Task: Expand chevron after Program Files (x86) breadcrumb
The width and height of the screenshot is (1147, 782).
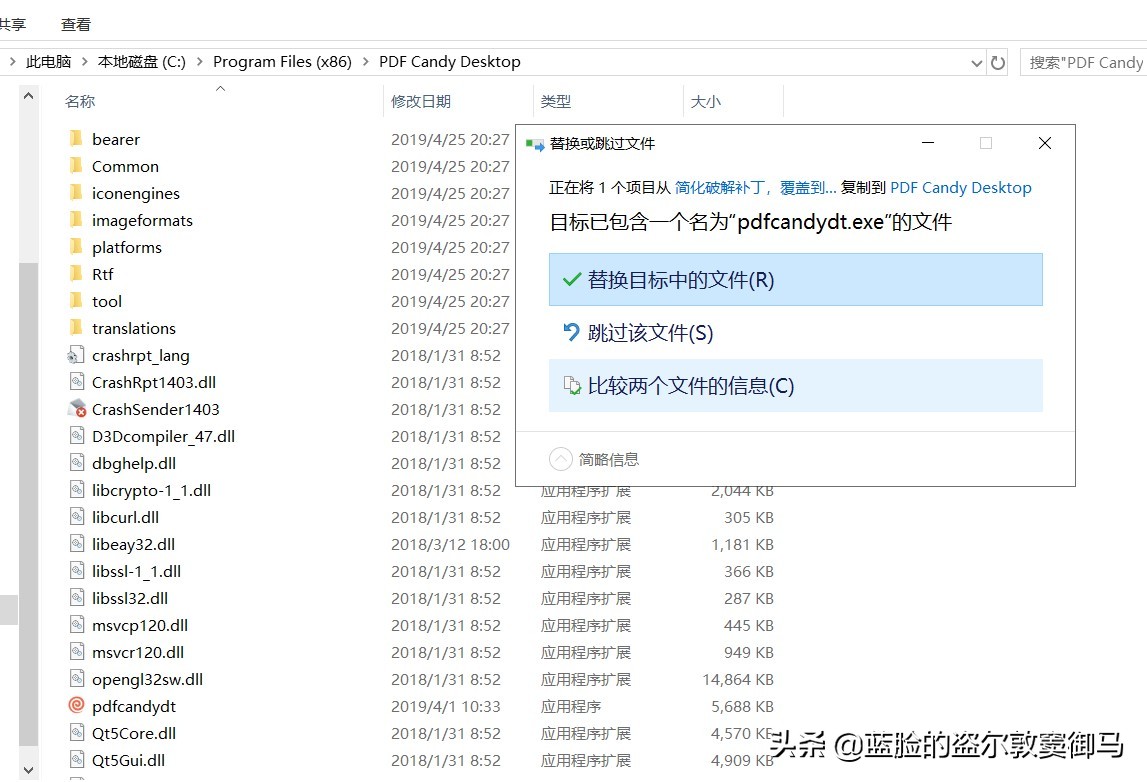Action: coord(366,61)
